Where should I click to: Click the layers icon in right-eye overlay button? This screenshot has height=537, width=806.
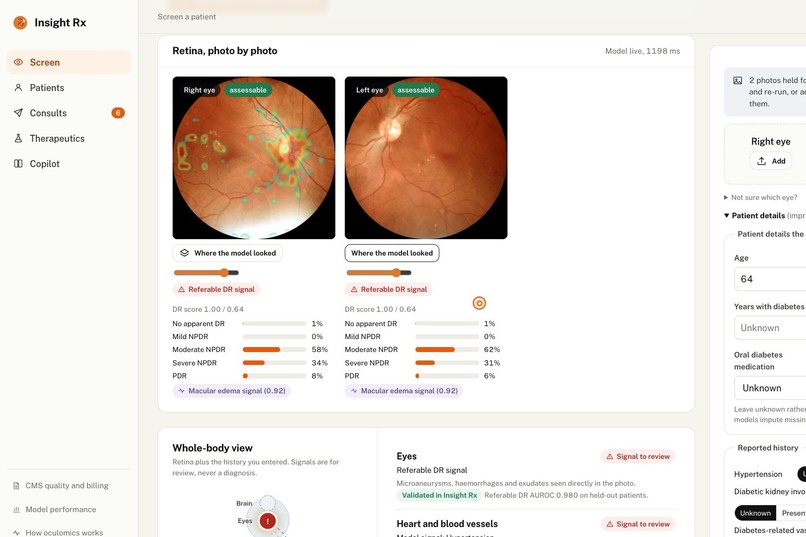coord(185,253)
